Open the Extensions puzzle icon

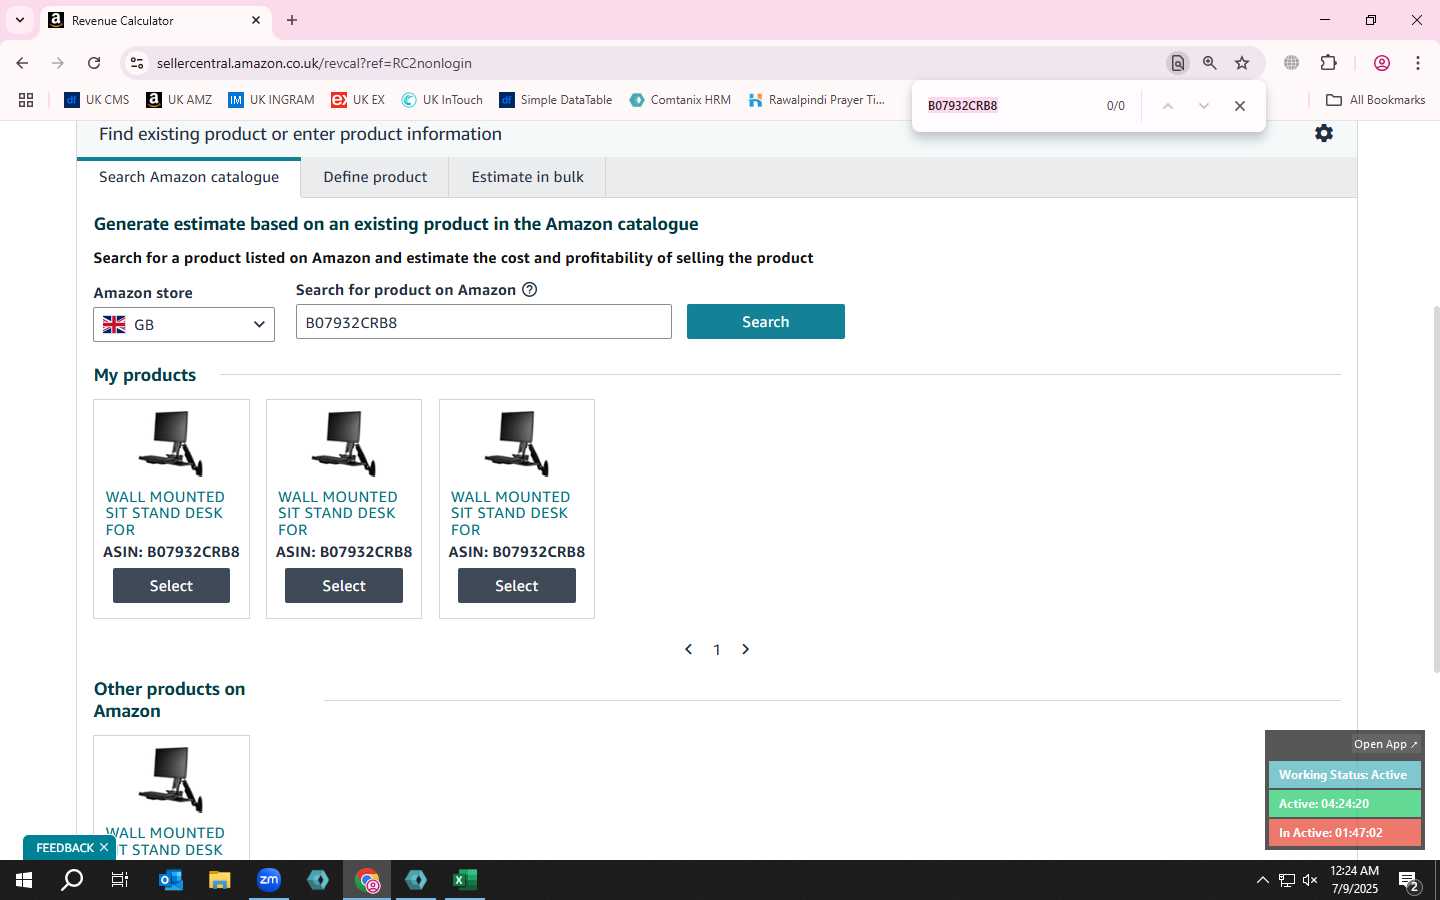1329,63
